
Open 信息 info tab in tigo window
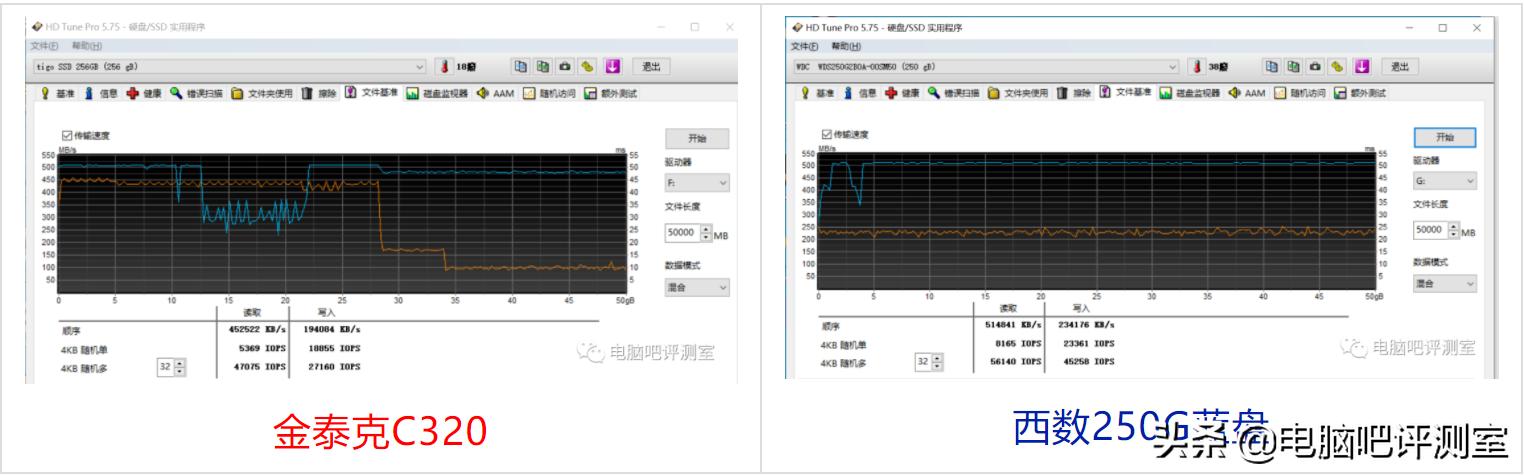(x=102, y=93)
